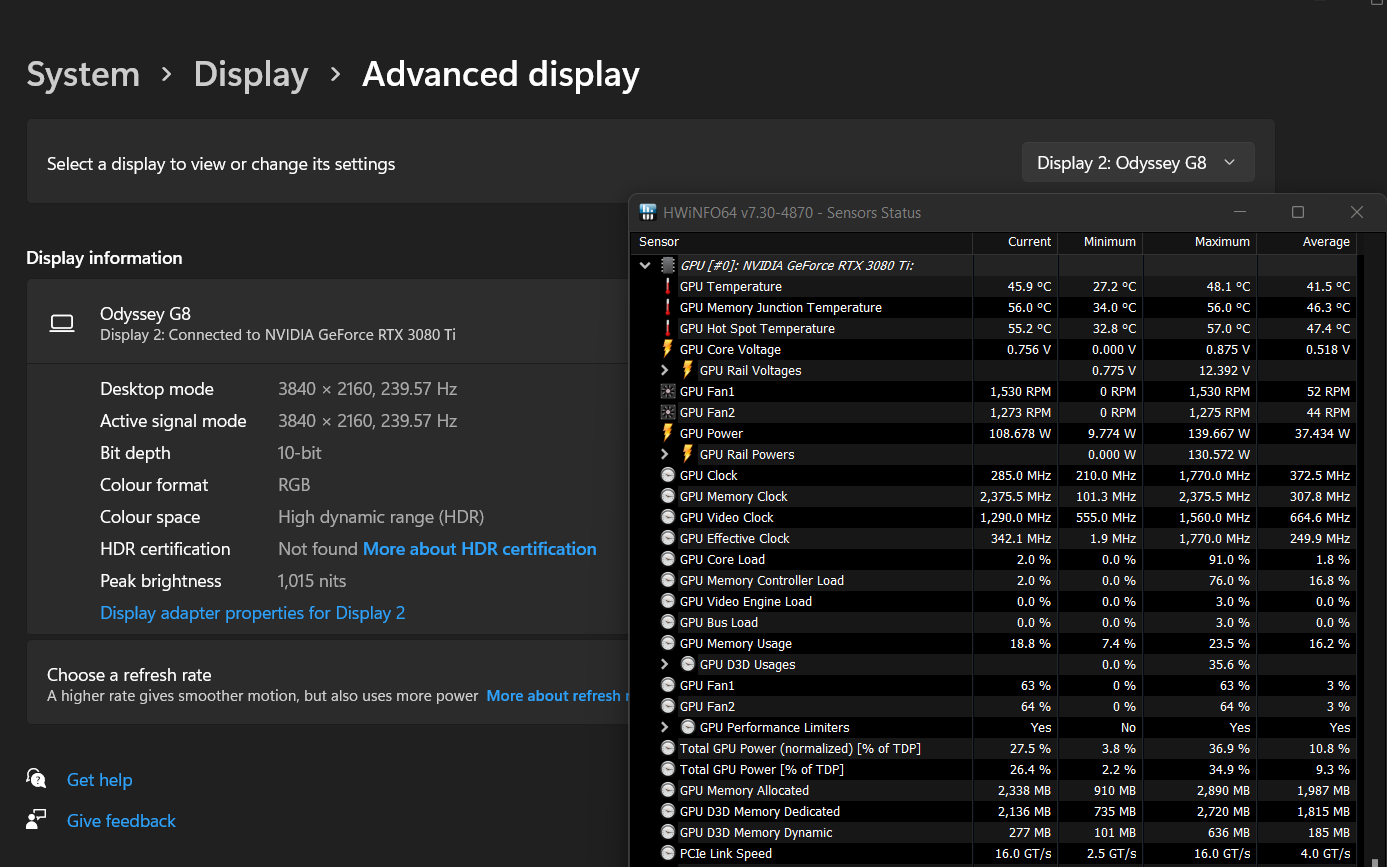The height and width of the screenshot is (867, 1387).
Task: Open Display adapter properties for Display 2
Action: point(252,612)
